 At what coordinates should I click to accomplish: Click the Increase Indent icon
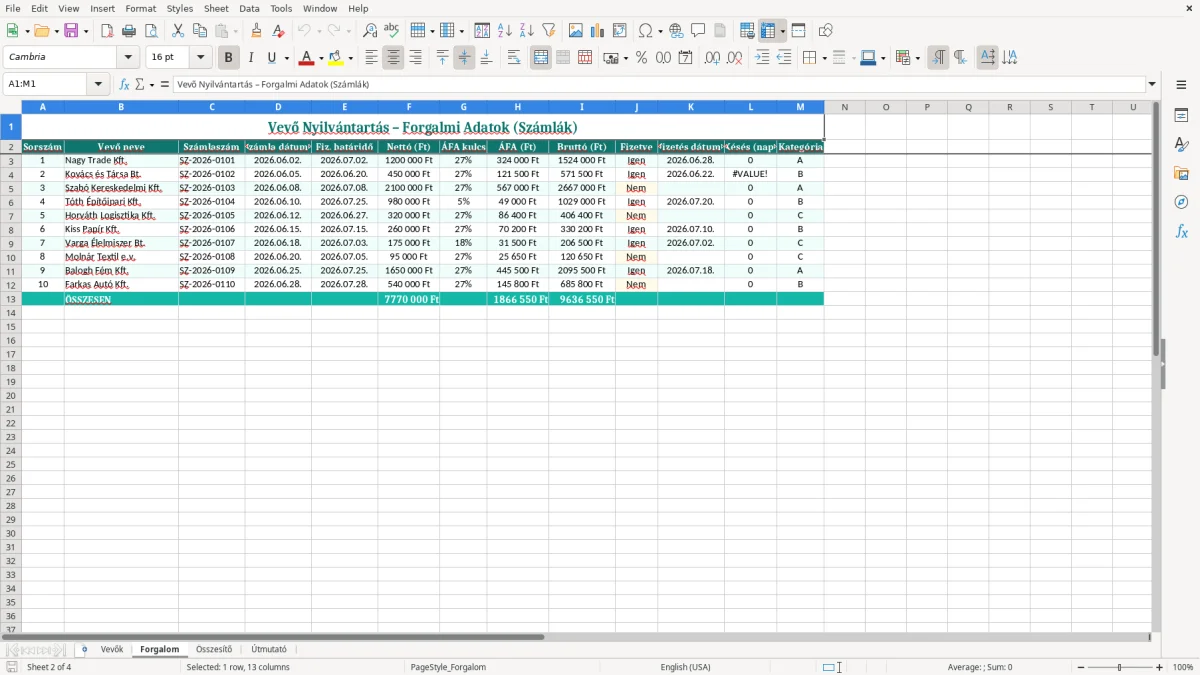coord(762,58)
